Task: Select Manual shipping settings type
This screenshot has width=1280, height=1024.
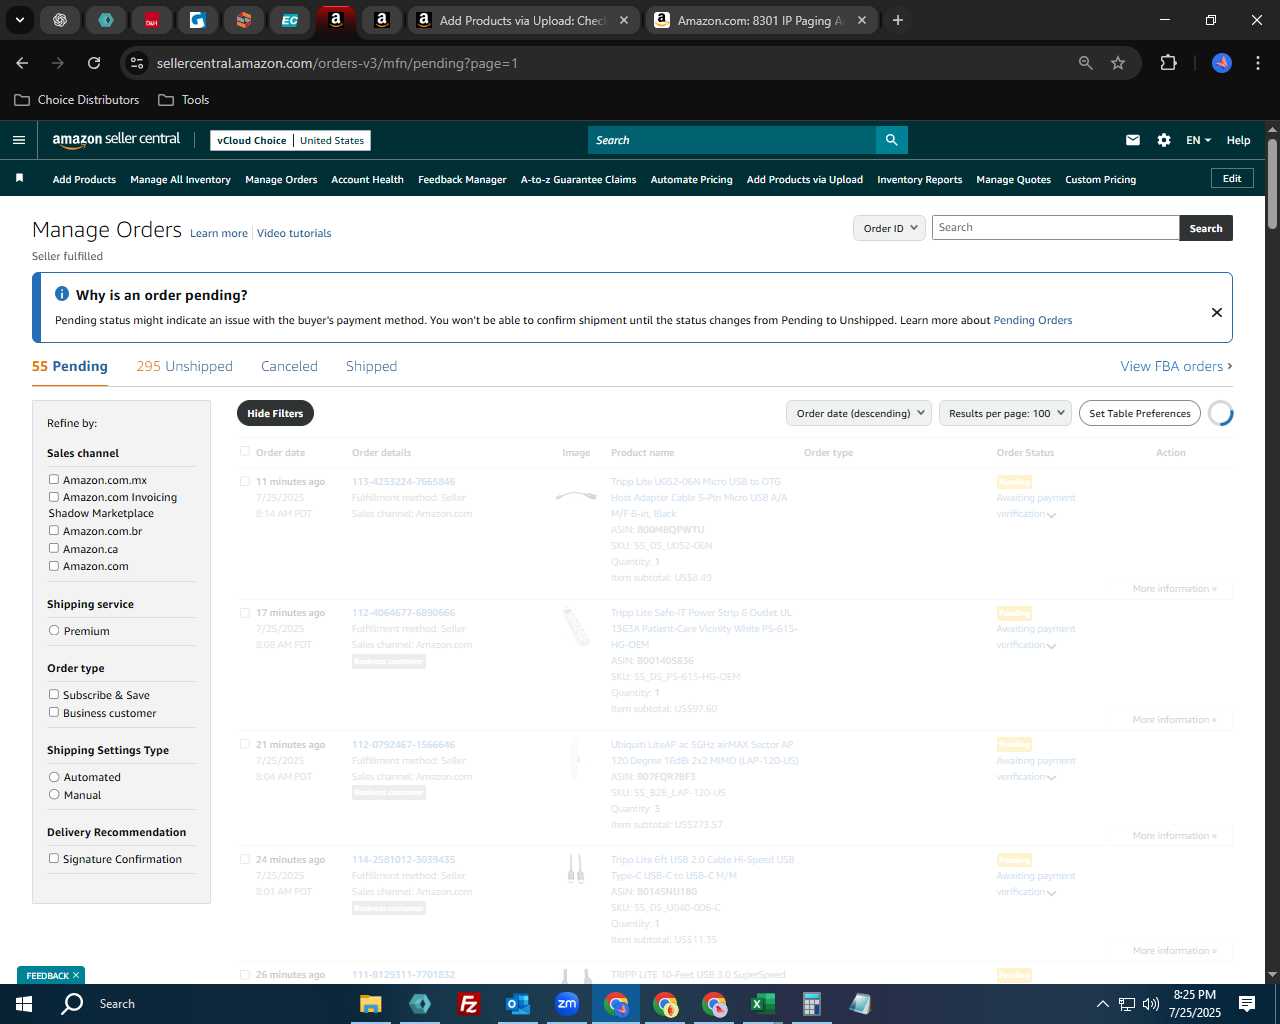Action: 54,795
